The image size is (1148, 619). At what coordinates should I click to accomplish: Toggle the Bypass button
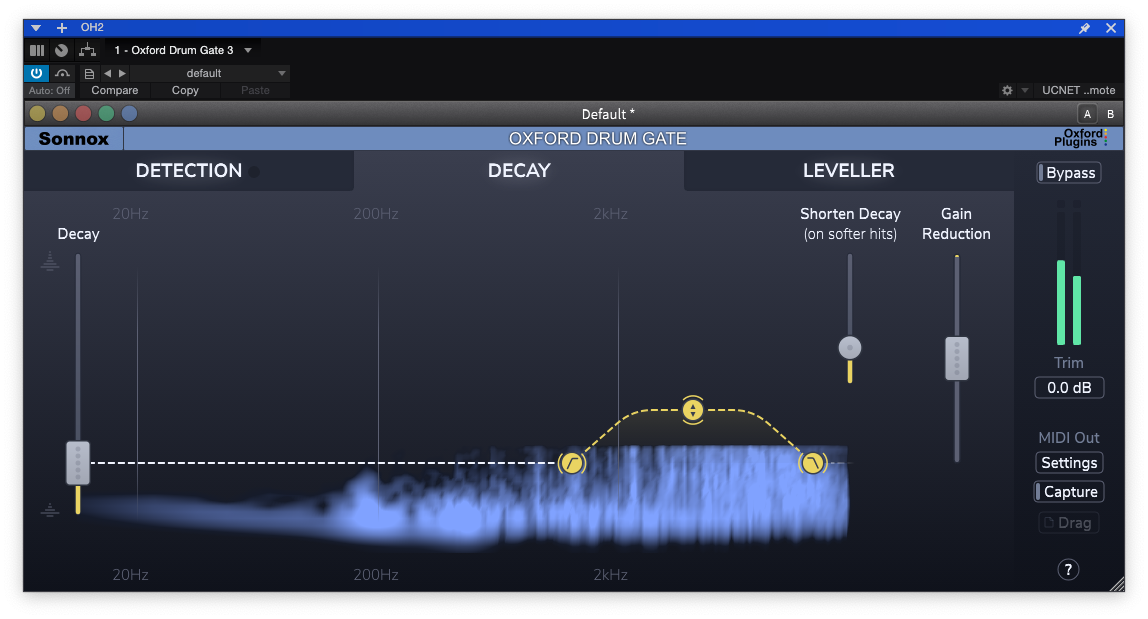(1070, 173)
